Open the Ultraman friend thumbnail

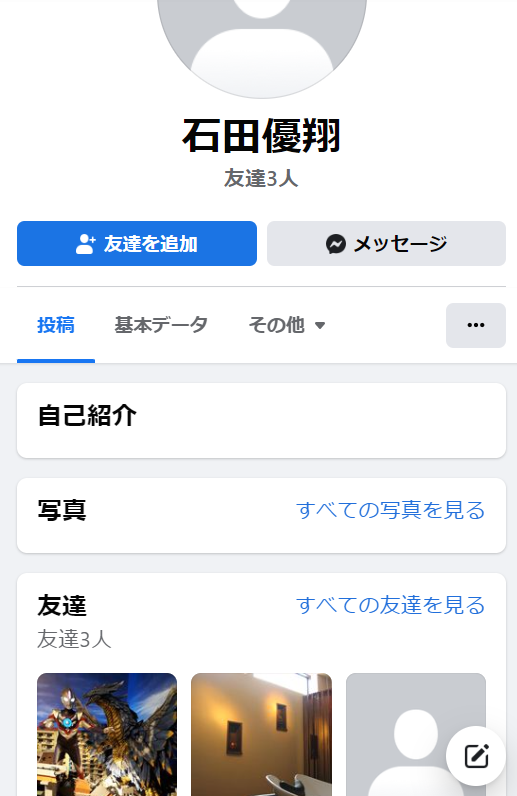click(107, 735)
